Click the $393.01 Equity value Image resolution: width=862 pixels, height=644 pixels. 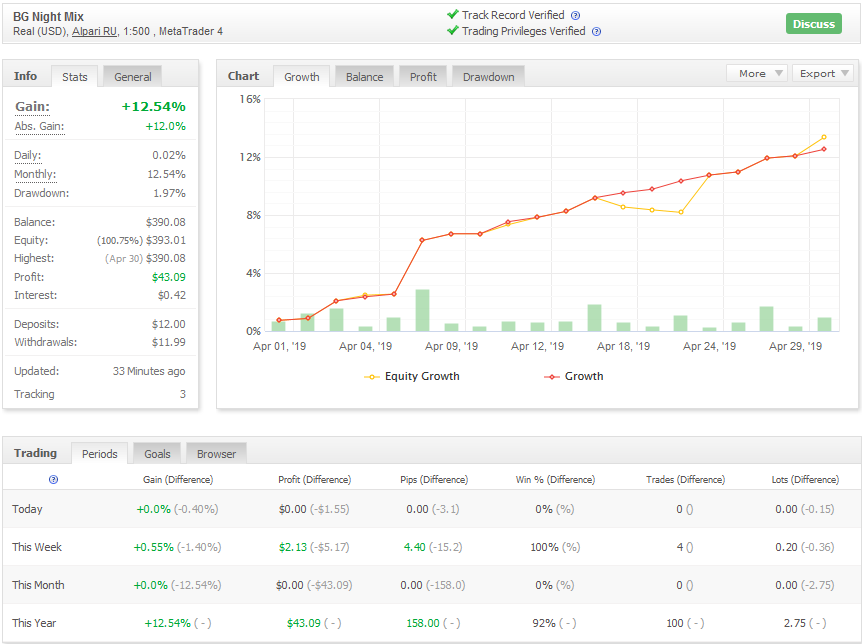[165, 240]
